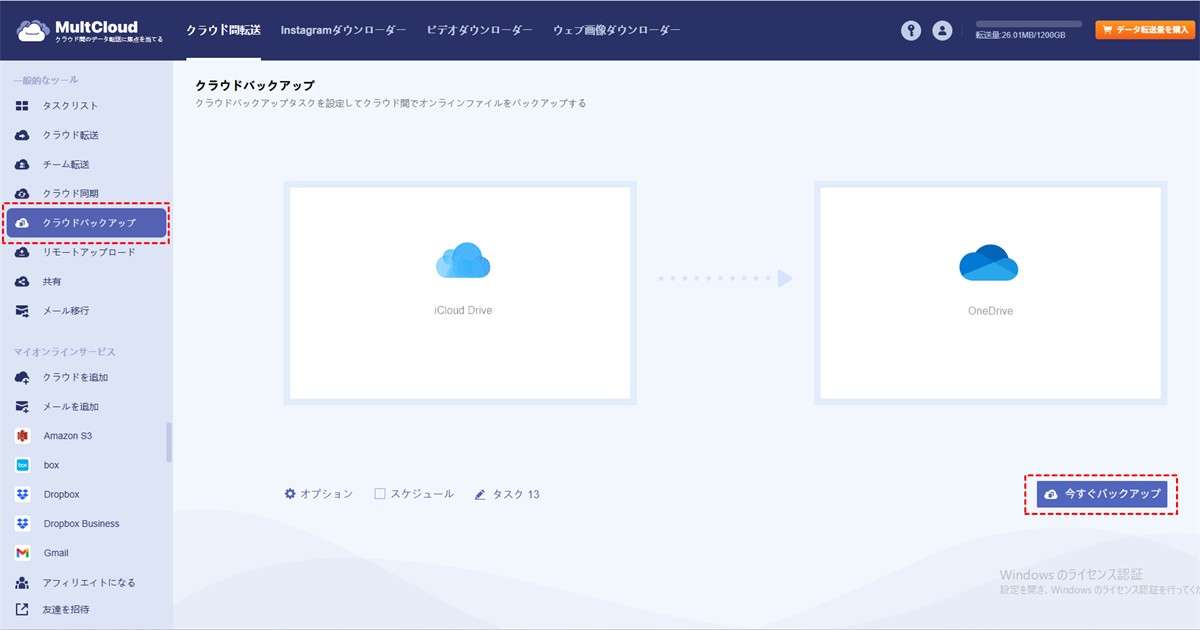
Task: Open クラウド同期 in the sidebar
Action: tap(70, 193)
